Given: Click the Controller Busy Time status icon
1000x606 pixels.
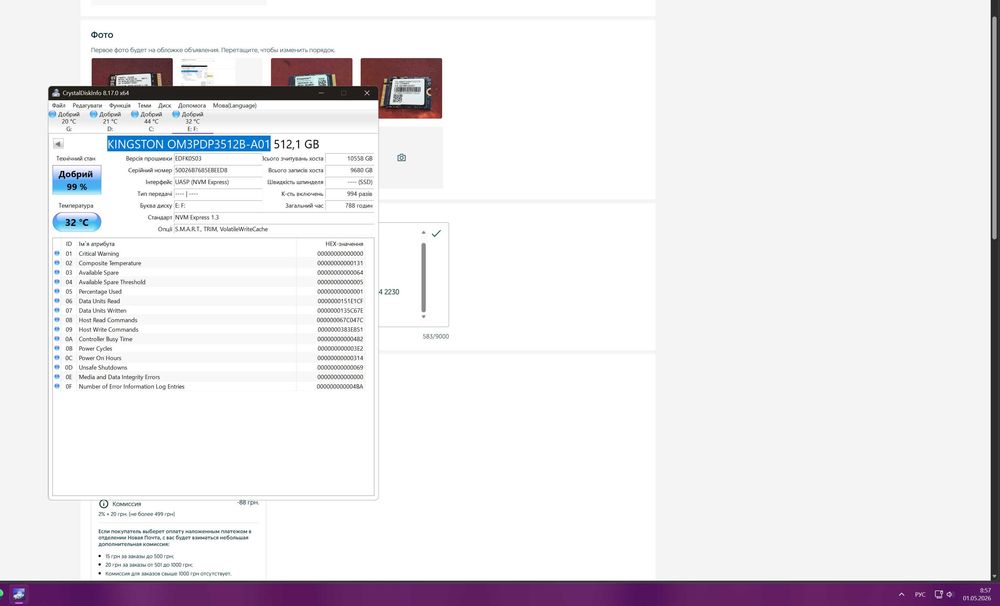Looking at the screenshot, I should (57, 339).
